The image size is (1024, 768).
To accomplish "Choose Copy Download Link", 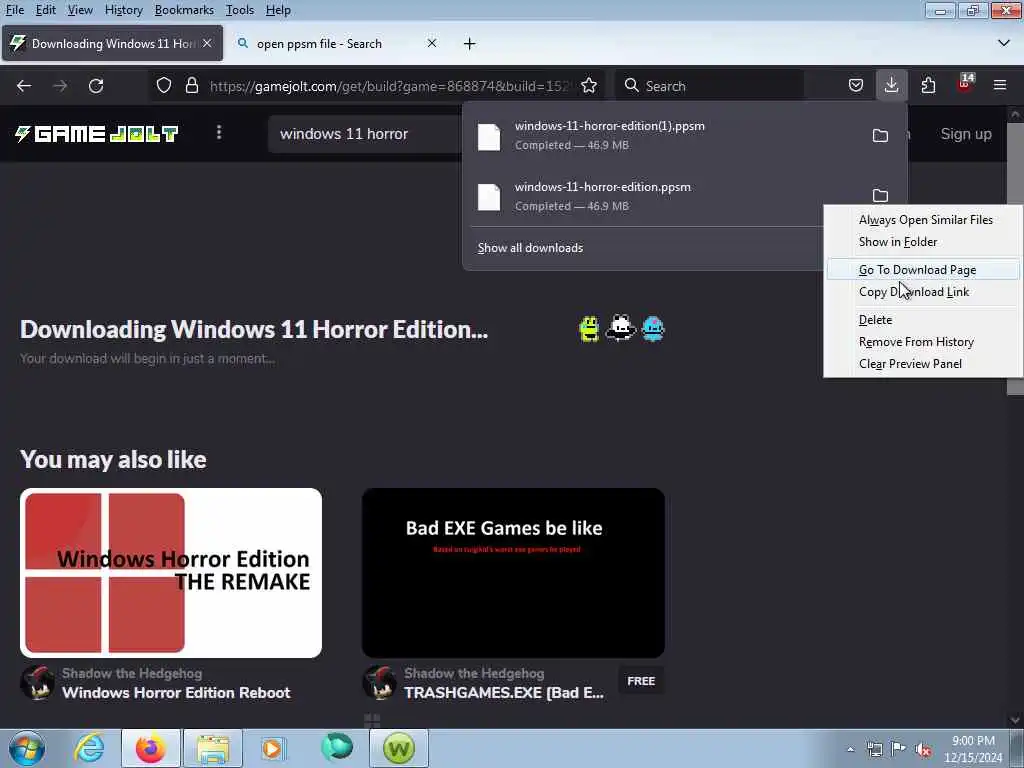I will (923, 292).
